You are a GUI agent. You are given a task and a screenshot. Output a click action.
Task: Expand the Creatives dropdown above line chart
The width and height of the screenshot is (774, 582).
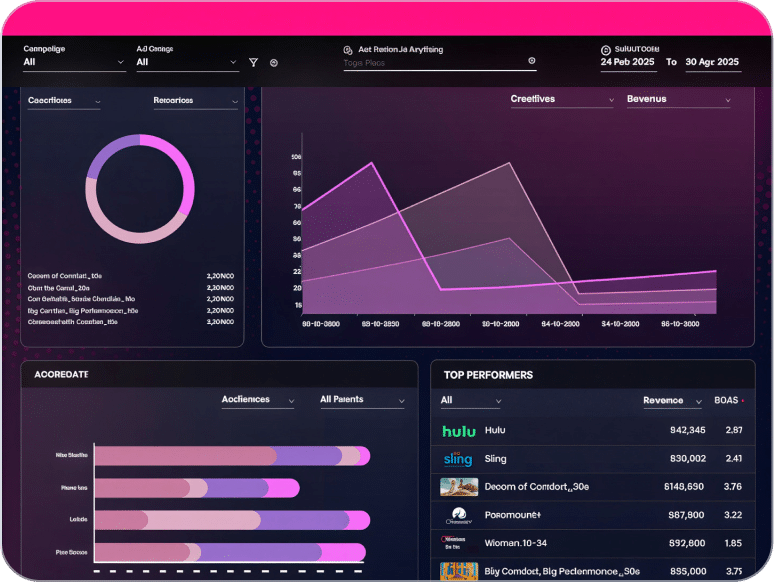[x=562, y=99]
